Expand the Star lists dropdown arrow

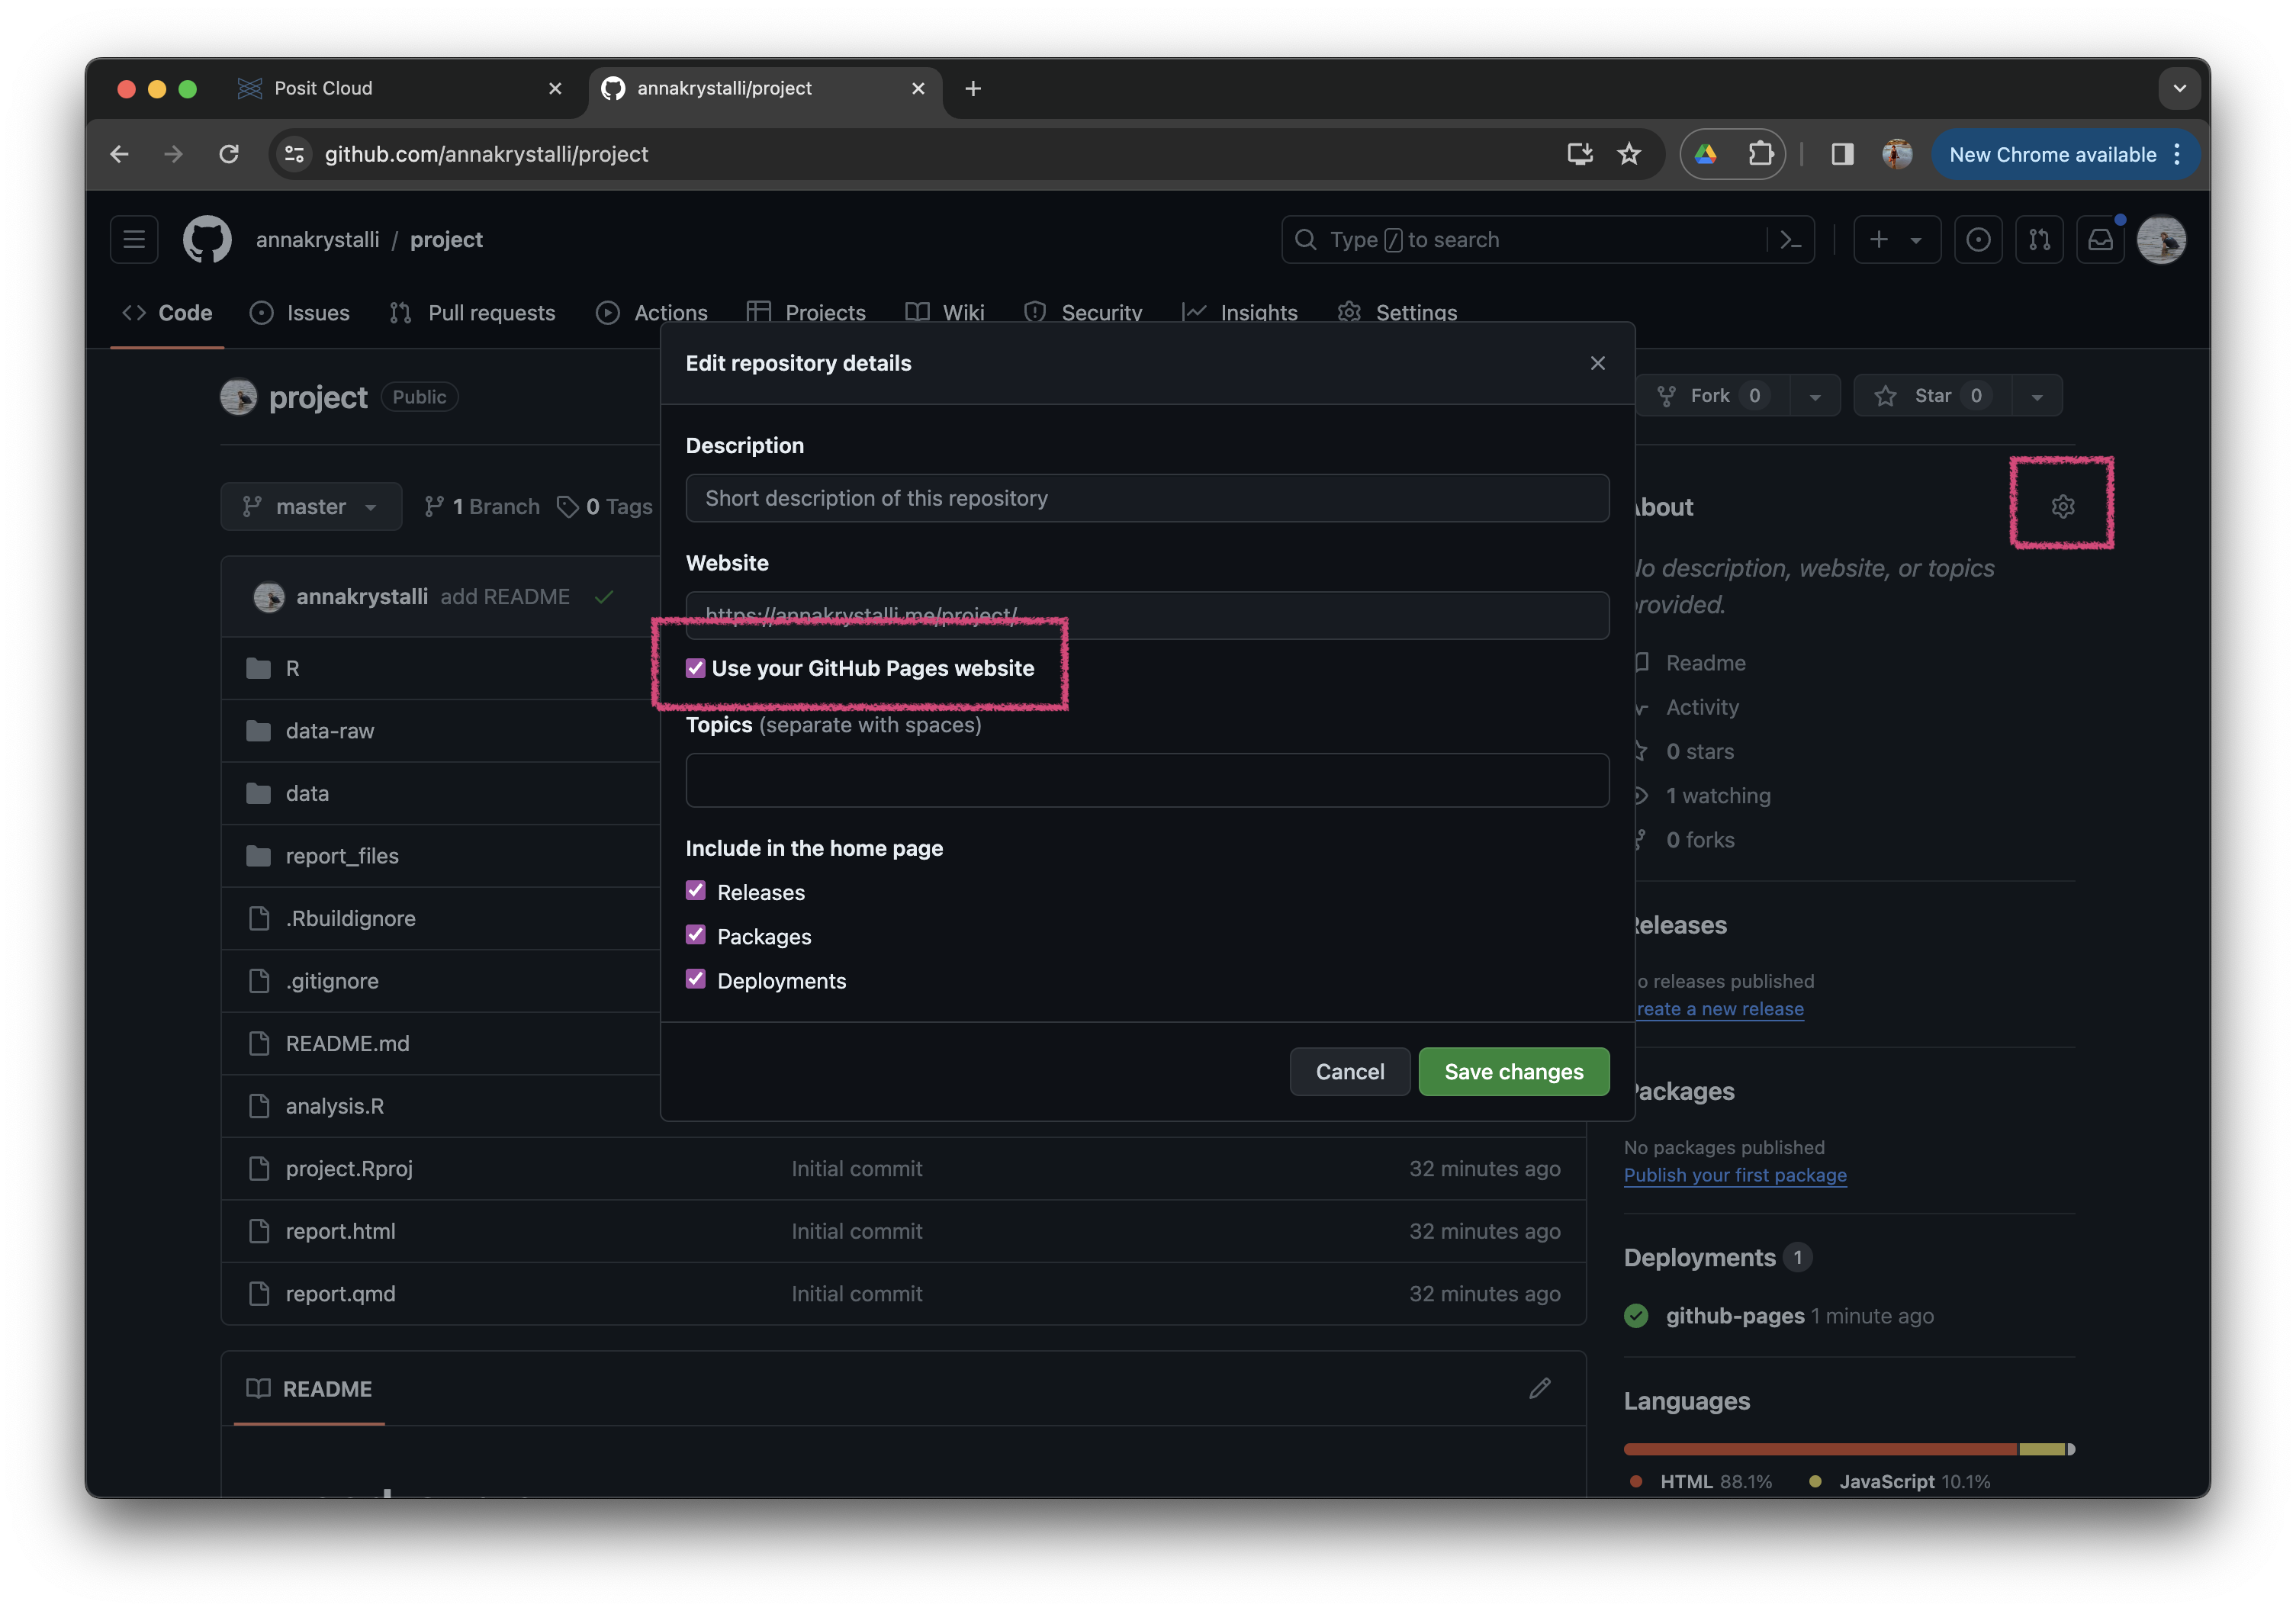click(2037, 396)
